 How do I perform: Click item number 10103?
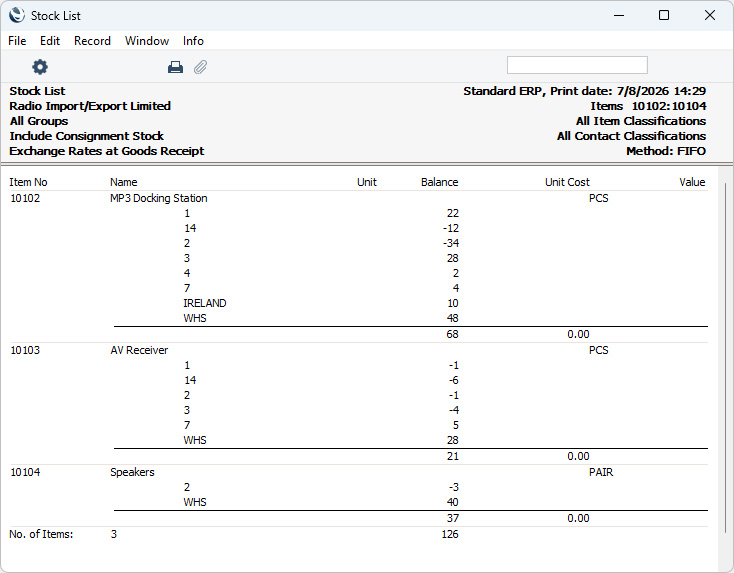pos(25,350)
